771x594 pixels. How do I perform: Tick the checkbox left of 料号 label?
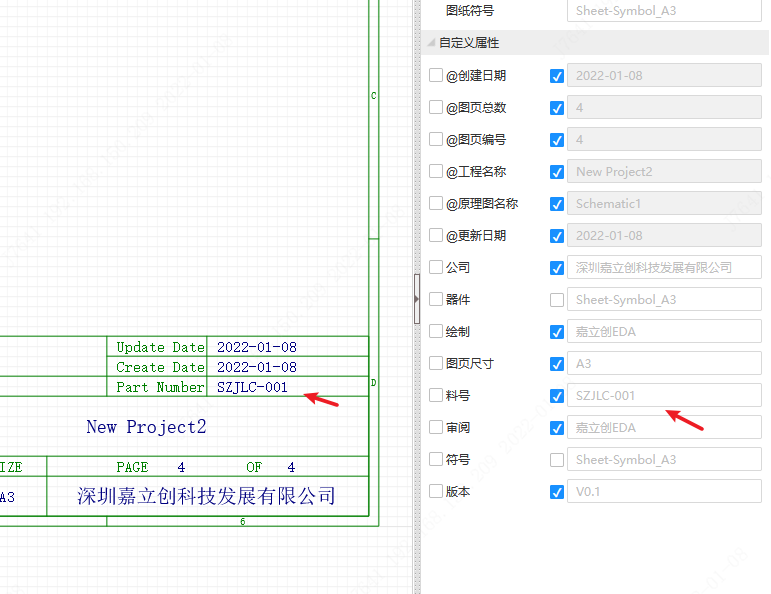436,396
